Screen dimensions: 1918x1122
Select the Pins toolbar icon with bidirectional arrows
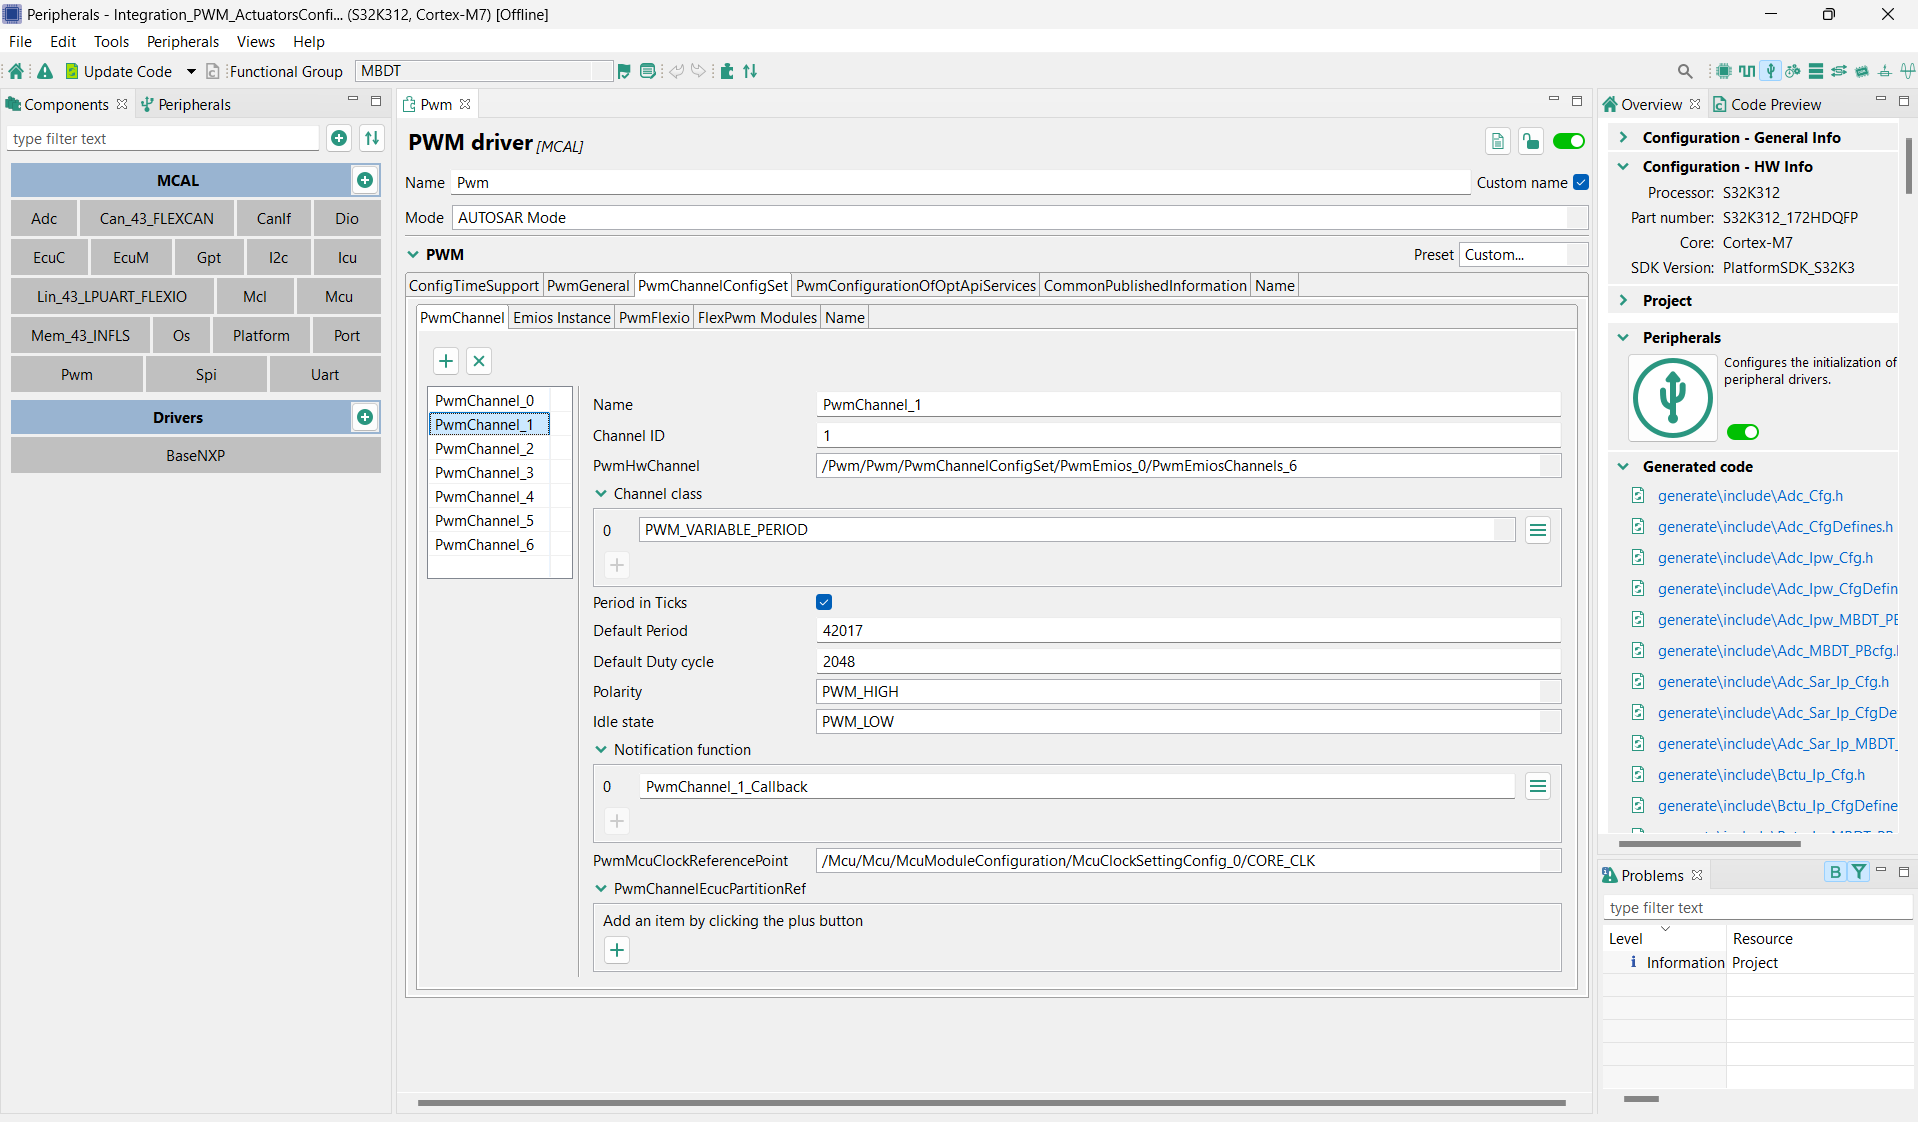[1840, 71]
